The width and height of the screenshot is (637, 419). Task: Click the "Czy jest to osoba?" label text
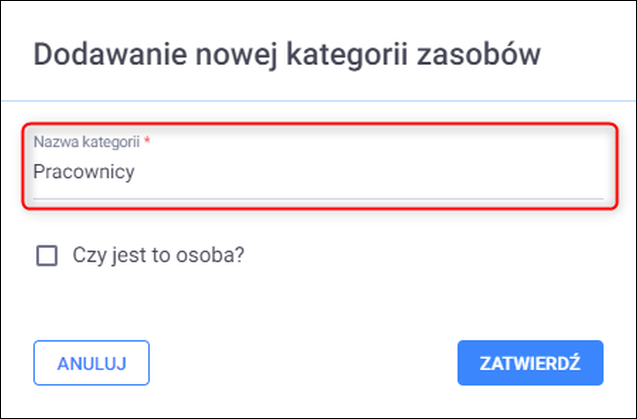159,255
